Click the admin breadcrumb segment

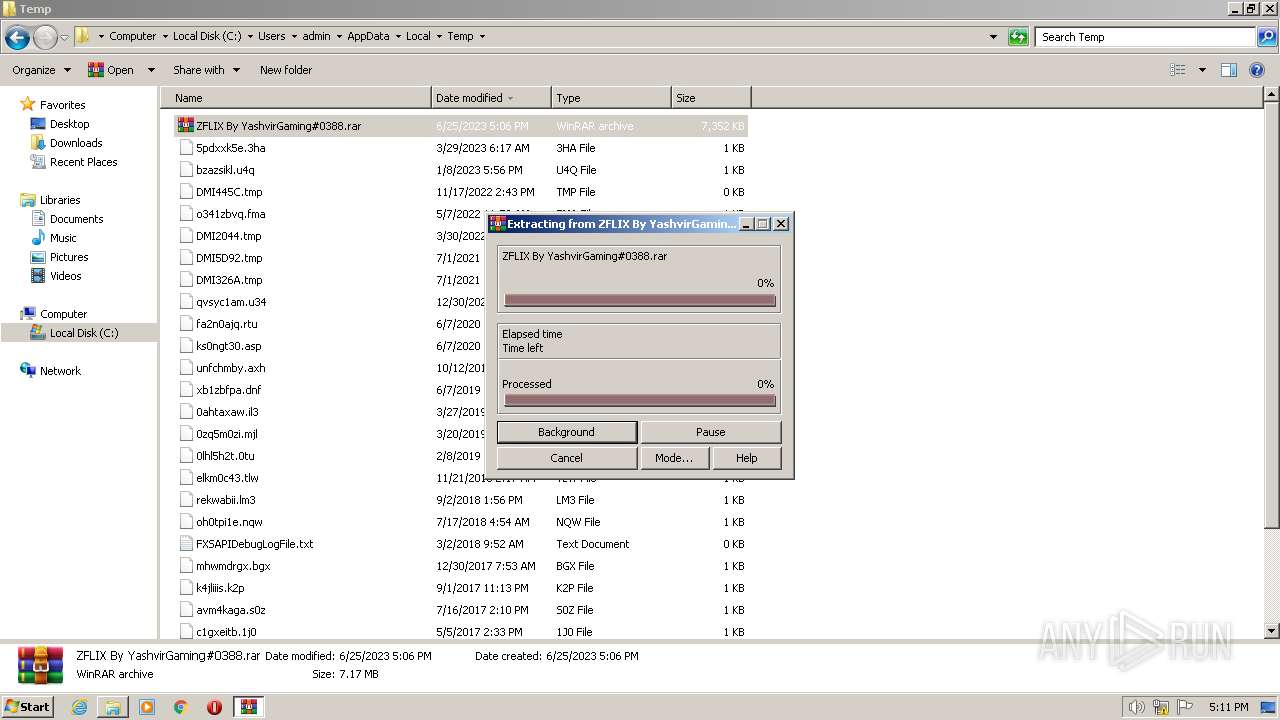tap(316, 36)
